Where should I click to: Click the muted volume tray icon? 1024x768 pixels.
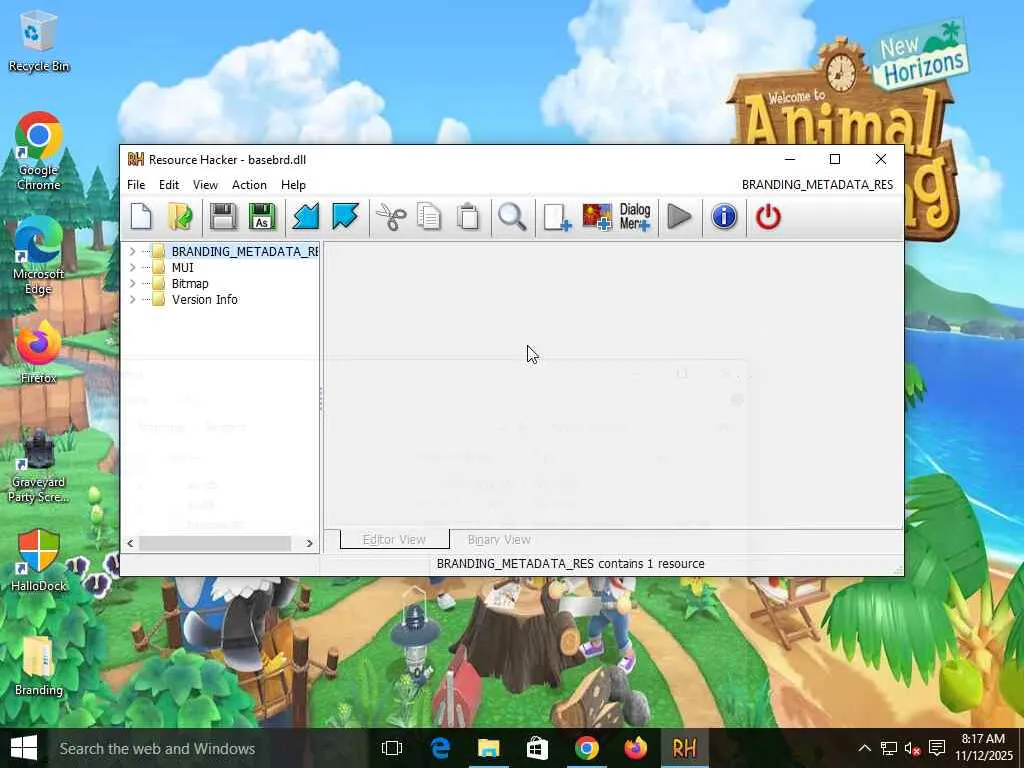click(x=912, y=748)
